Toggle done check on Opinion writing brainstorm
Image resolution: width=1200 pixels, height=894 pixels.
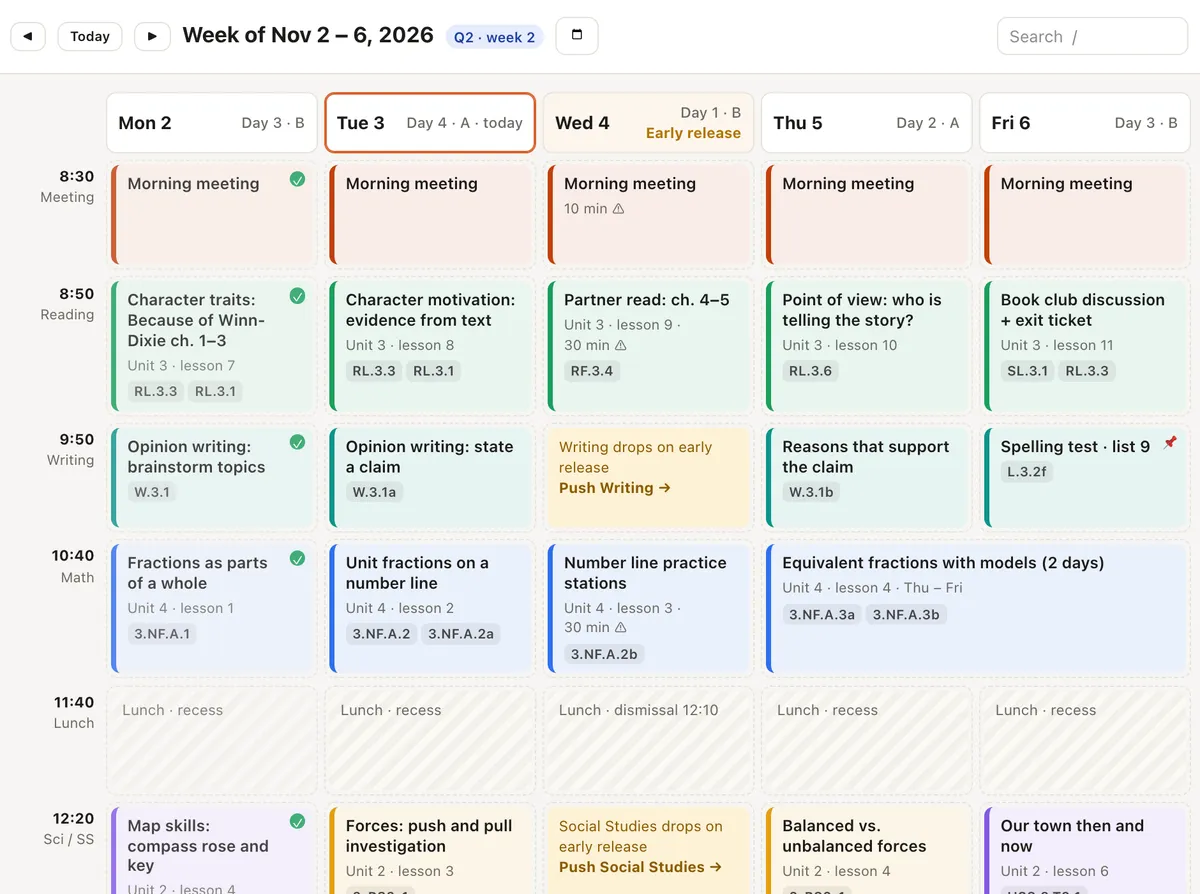click(297, 442)
